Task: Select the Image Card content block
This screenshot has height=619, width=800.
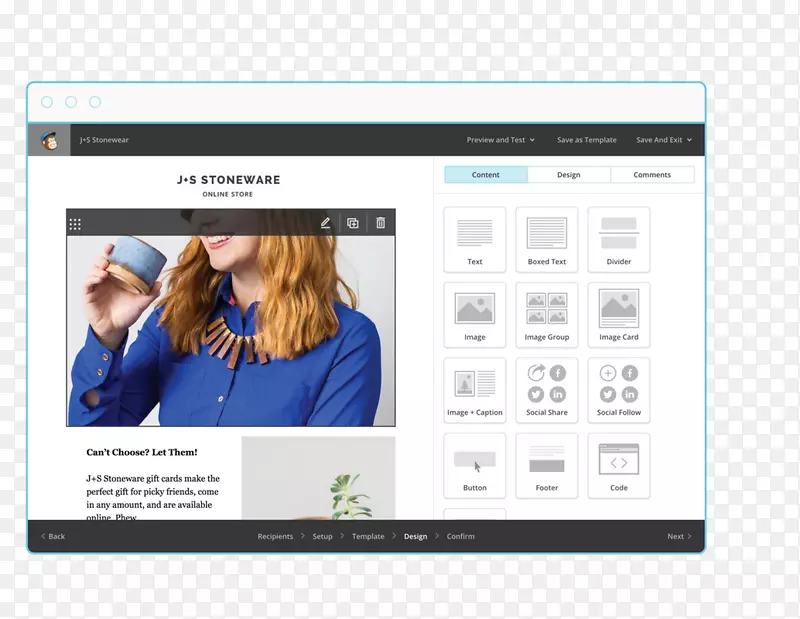Action: 618,315
